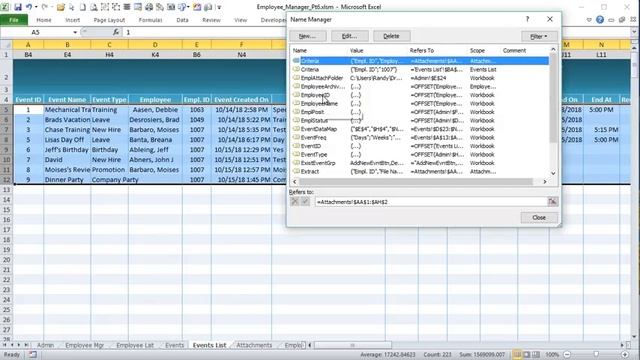Select the EventDataMap name row
Image resolution: width=640 pixels, height=360 pixels.
coord(420,129)
